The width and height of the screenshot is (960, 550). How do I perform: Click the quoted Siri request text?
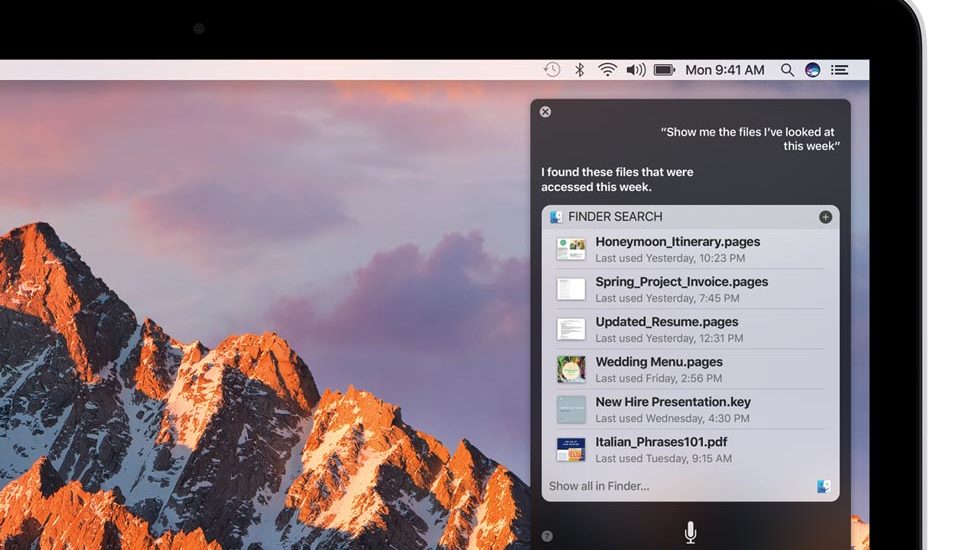[750, 139]
